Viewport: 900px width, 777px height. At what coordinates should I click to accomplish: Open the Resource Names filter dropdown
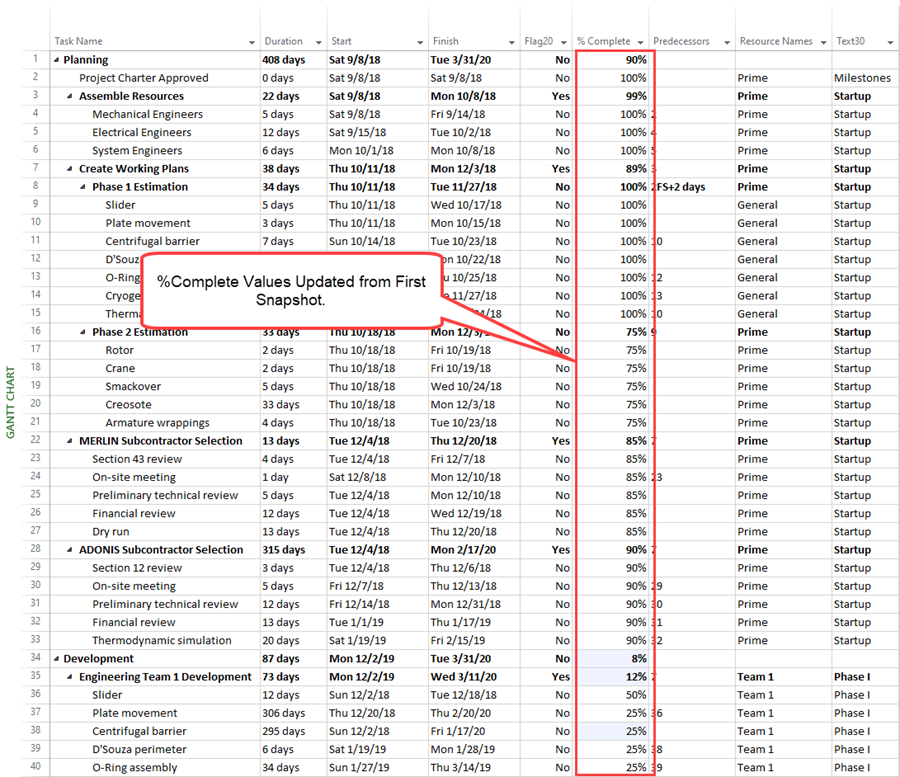click(822, 42)
